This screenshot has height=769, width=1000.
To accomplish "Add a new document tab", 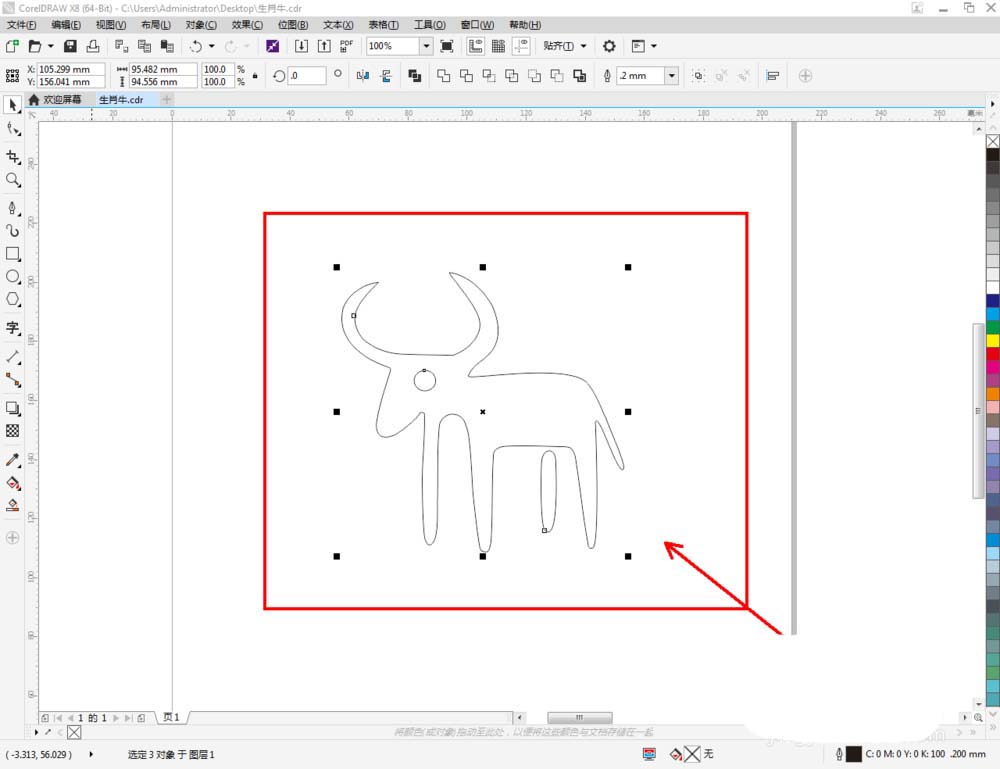I will 166,99.
